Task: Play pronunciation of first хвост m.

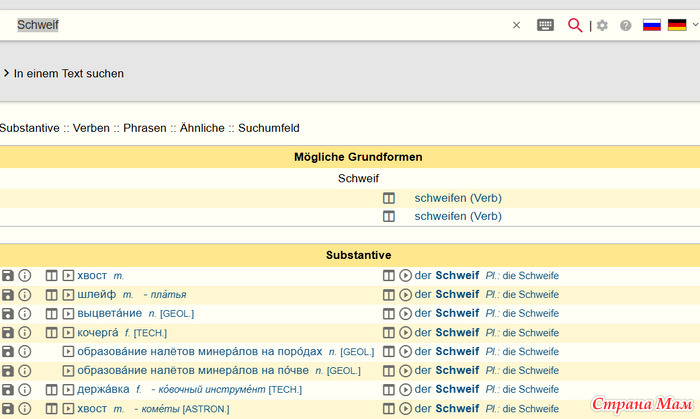Action: 68,275
